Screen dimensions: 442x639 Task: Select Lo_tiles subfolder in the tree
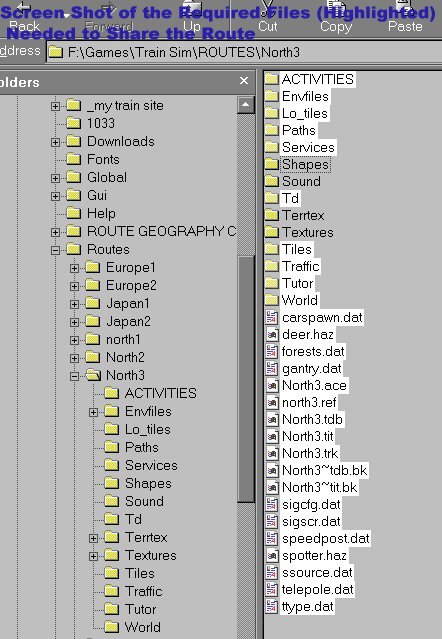tap(147, 429)
